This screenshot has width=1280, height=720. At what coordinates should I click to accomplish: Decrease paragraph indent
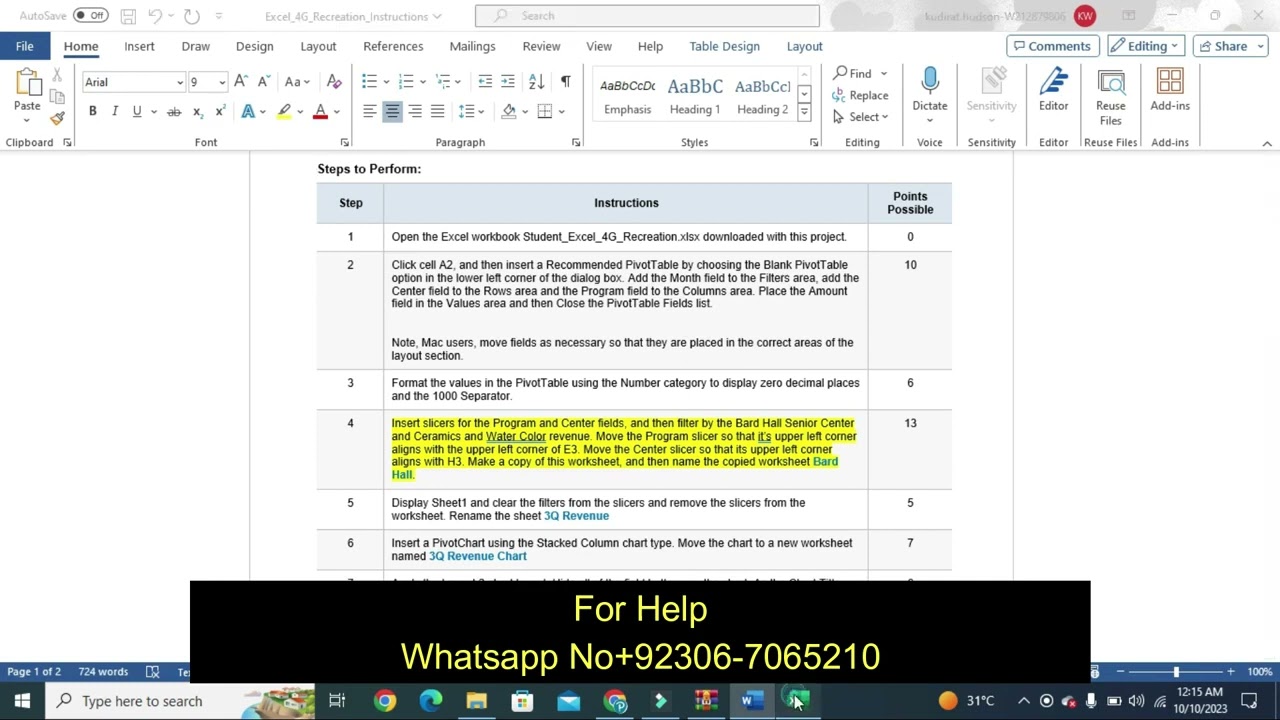[485, 82]
